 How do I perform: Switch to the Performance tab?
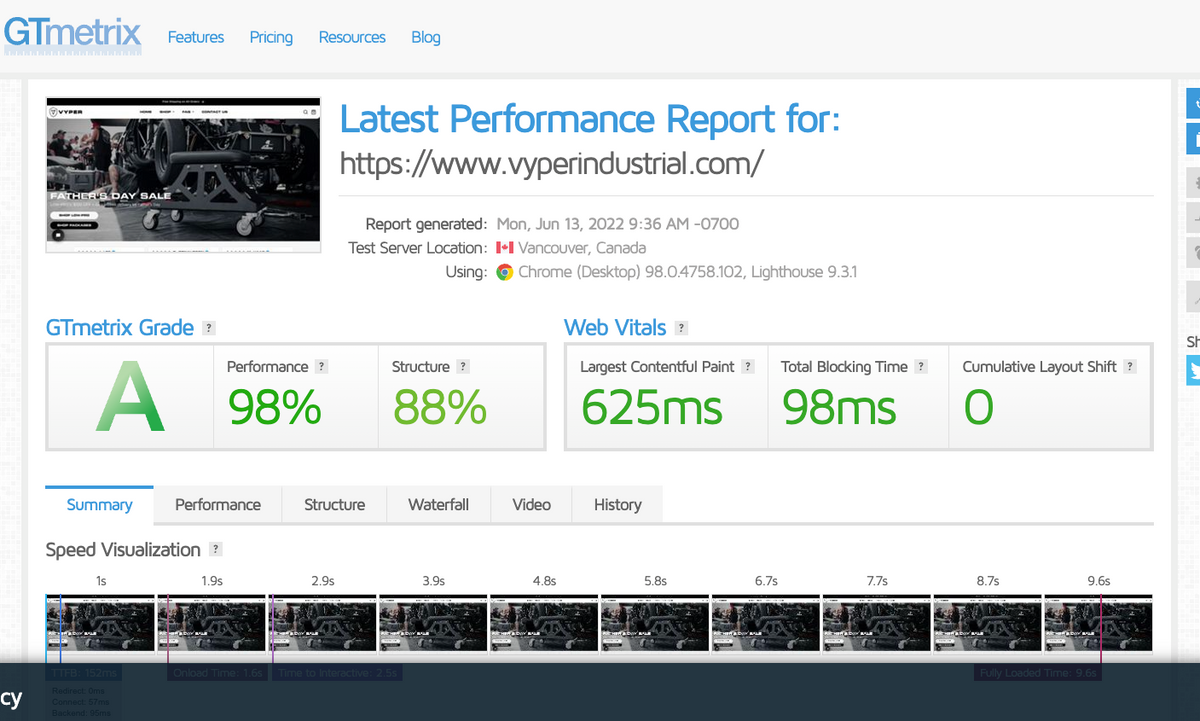tap(217, 505)
